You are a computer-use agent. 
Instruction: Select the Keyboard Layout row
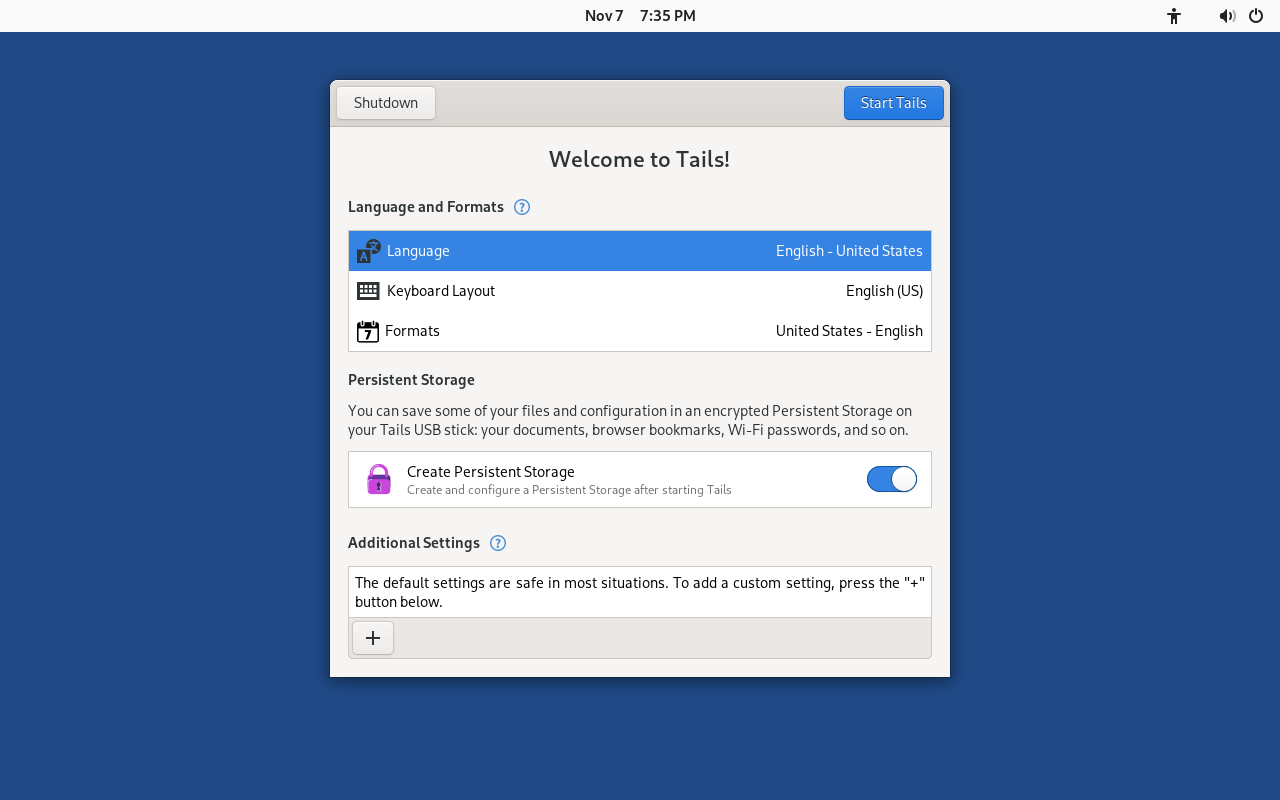click(x=640, y=291)
